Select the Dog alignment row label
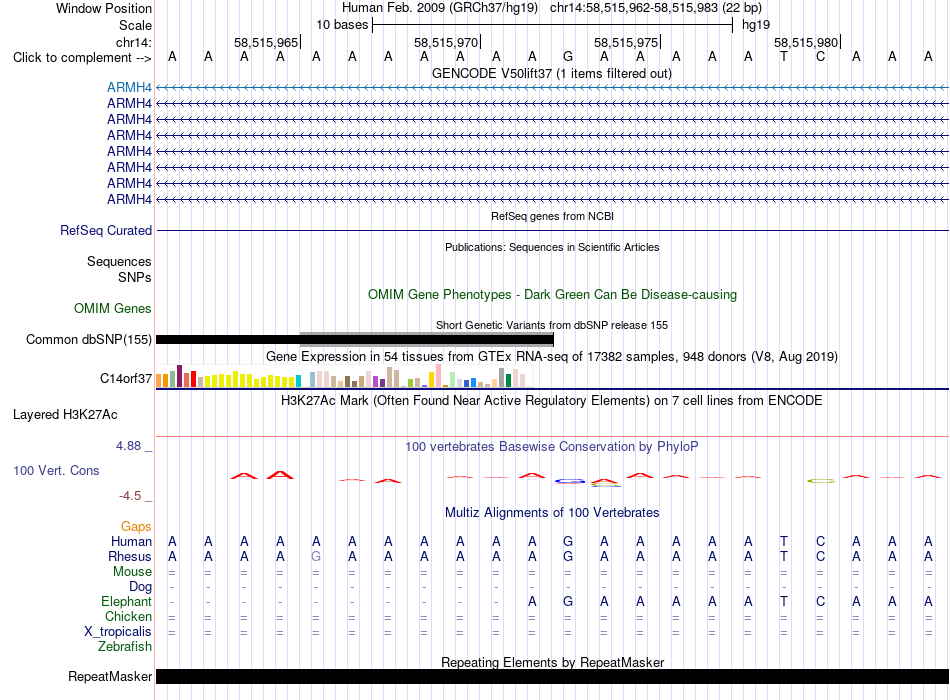 (x=140, y=587)
